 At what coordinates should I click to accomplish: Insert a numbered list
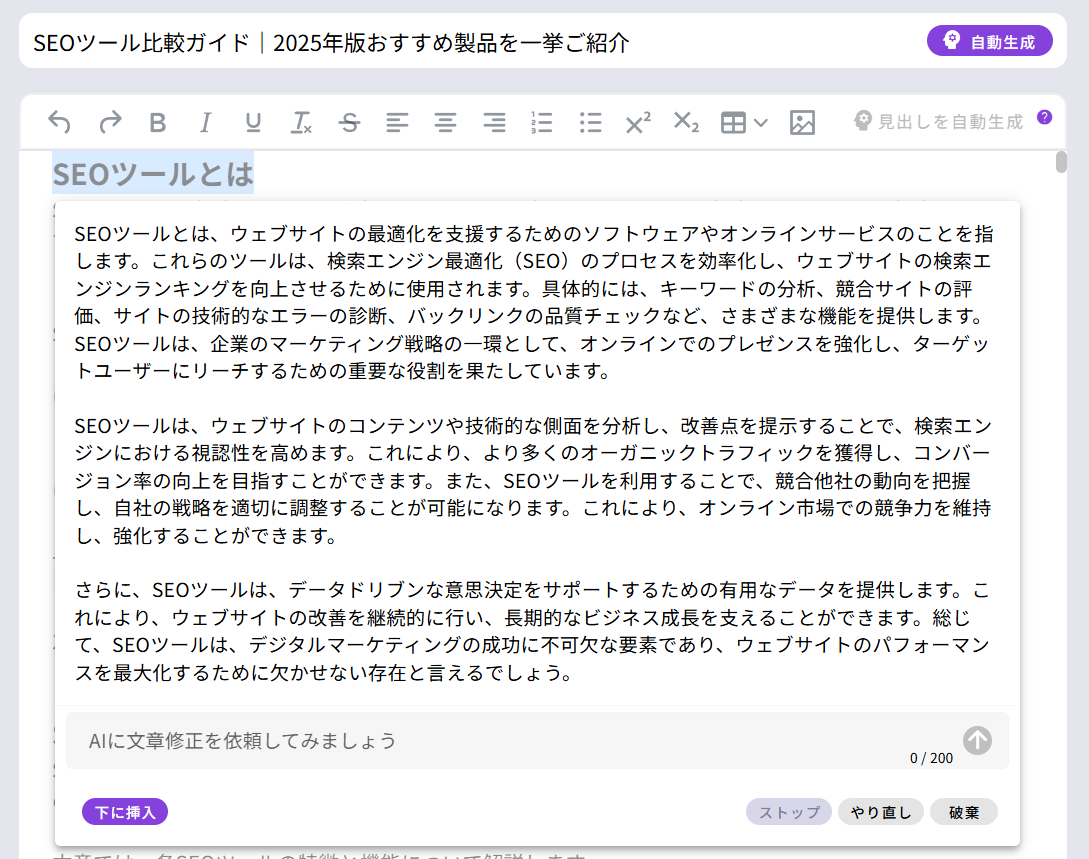pyautogui.click(x=541, y=122)
